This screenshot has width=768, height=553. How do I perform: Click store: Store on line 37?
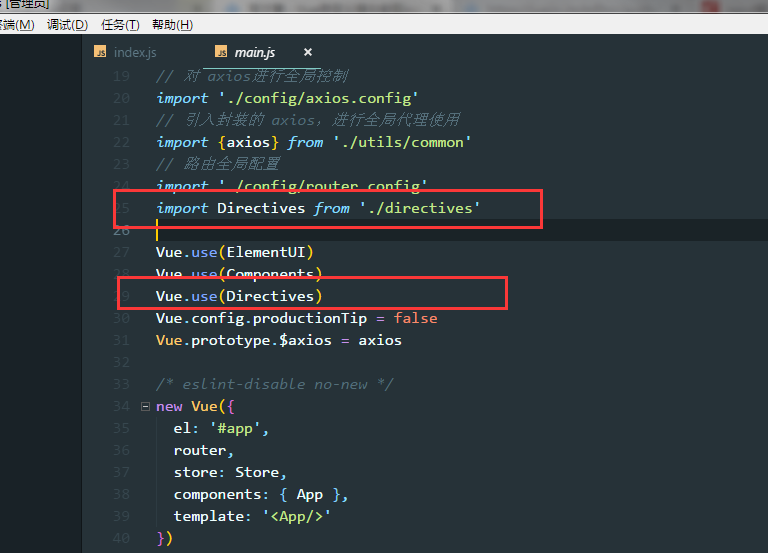227,472
